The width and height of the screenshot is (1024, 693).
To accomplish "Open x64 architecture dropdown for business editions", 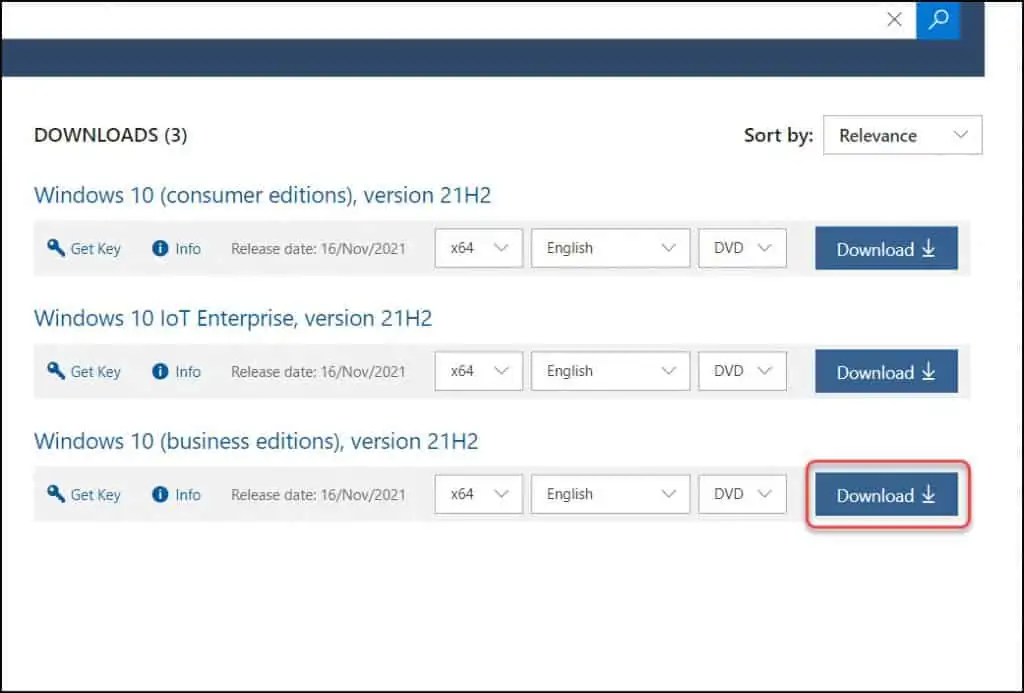I will tap(479, 494).
